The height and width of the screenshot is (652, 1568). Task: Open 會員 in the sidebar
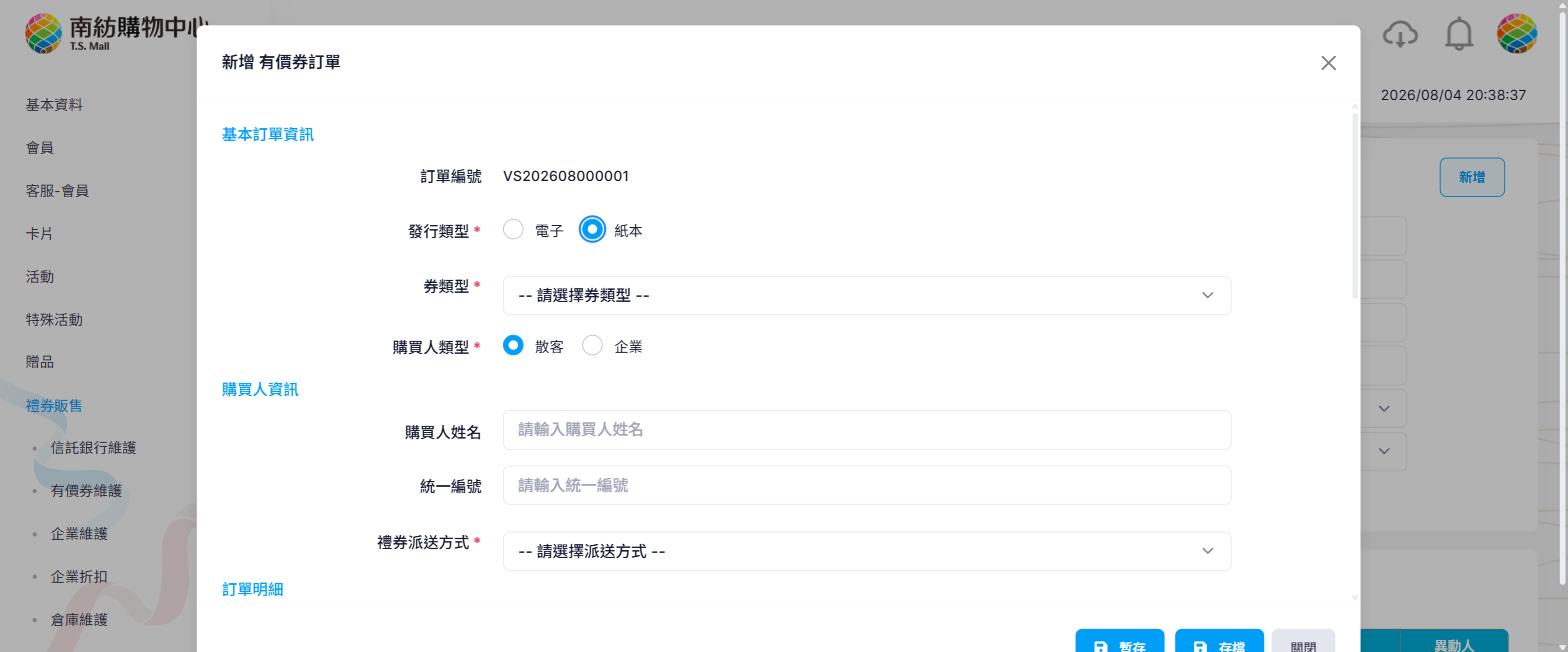pos(40,148)
